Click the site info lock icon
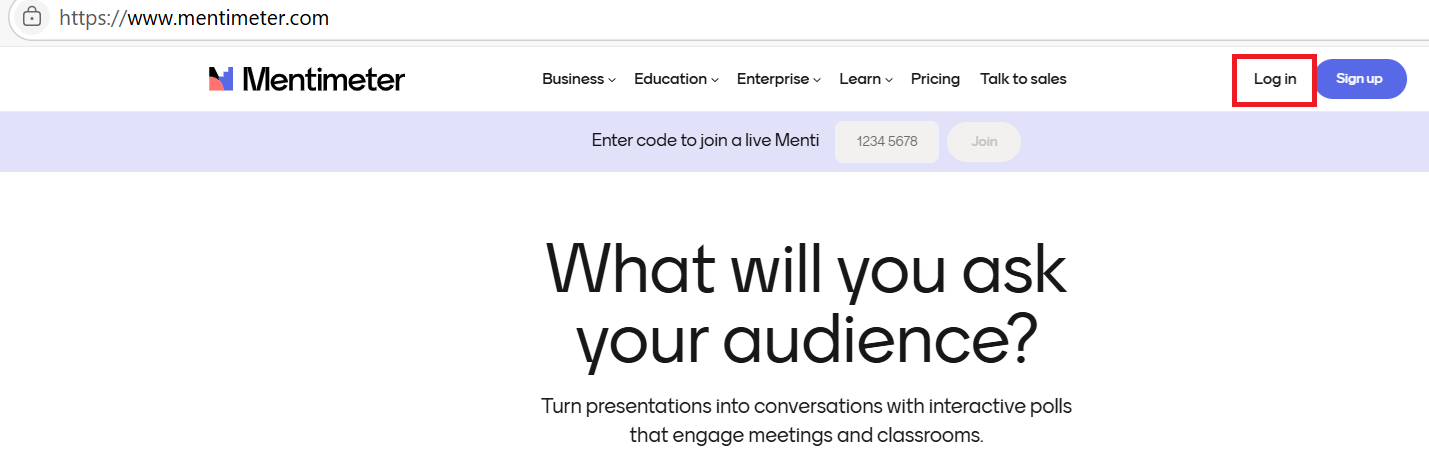1429x453 pixels. pyautogui.click(x=32, y=17)
